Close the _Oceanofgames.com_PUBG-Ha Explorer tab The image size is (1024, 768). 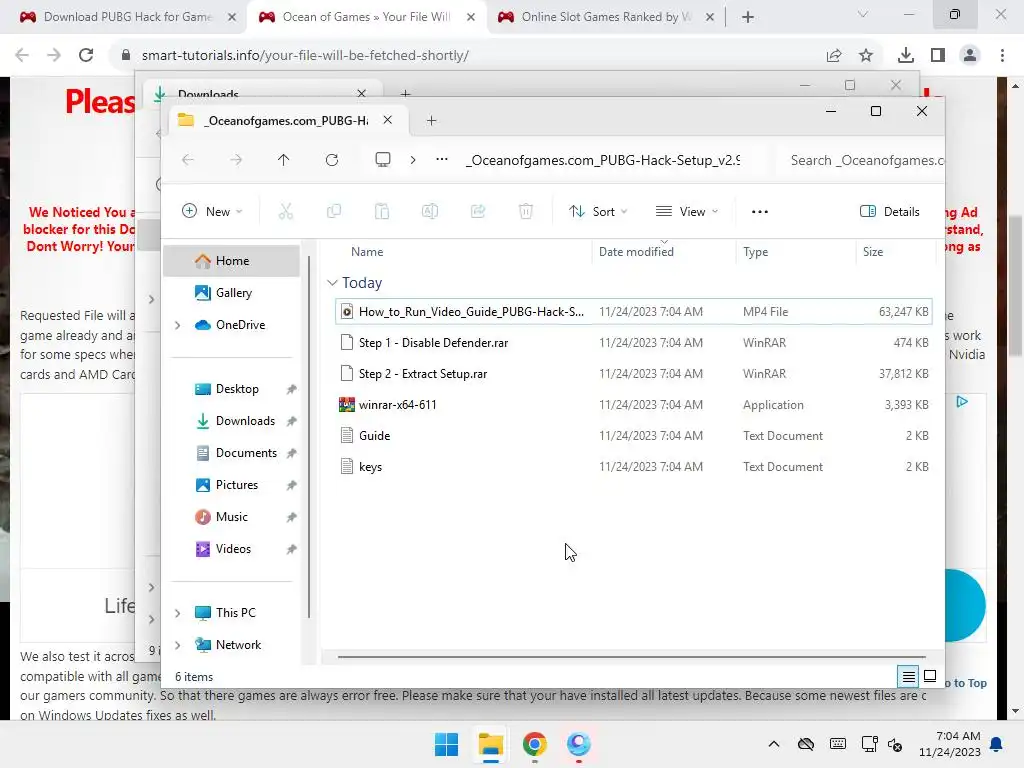[x=387, y=120]
